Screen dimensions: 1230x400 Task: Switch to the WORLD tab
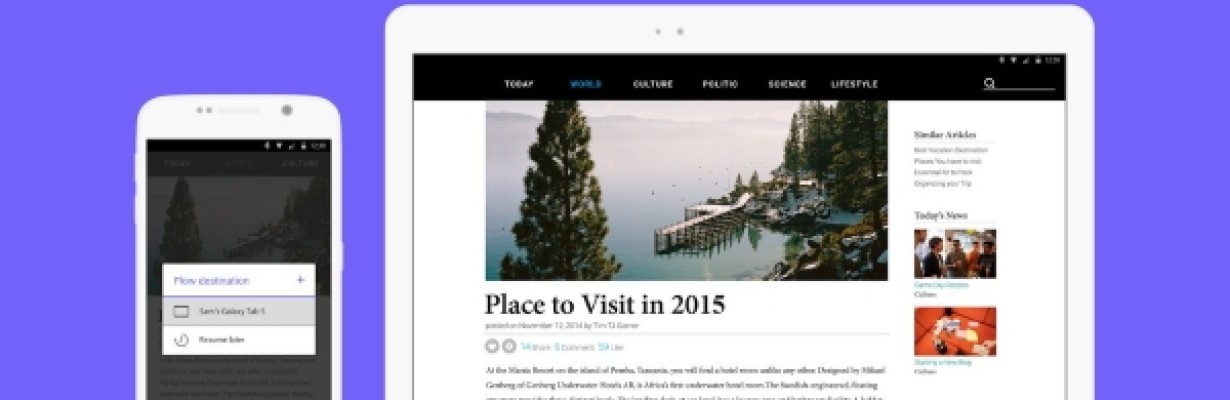tap(585, 84)
